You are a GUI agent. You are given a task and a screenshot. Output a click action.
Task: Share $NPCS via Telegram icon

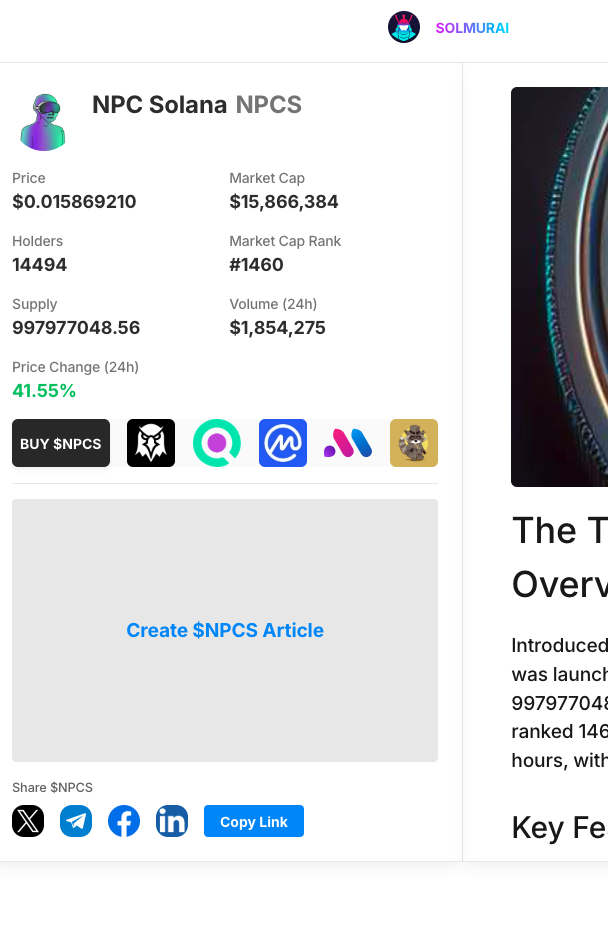click(76, 821)
